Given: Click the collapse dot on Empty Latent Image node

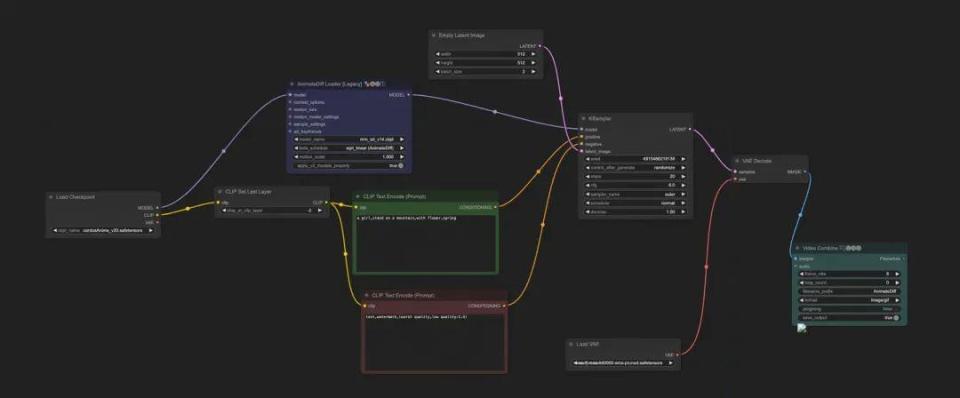Looking at the screenshot, I should (434, 36).
